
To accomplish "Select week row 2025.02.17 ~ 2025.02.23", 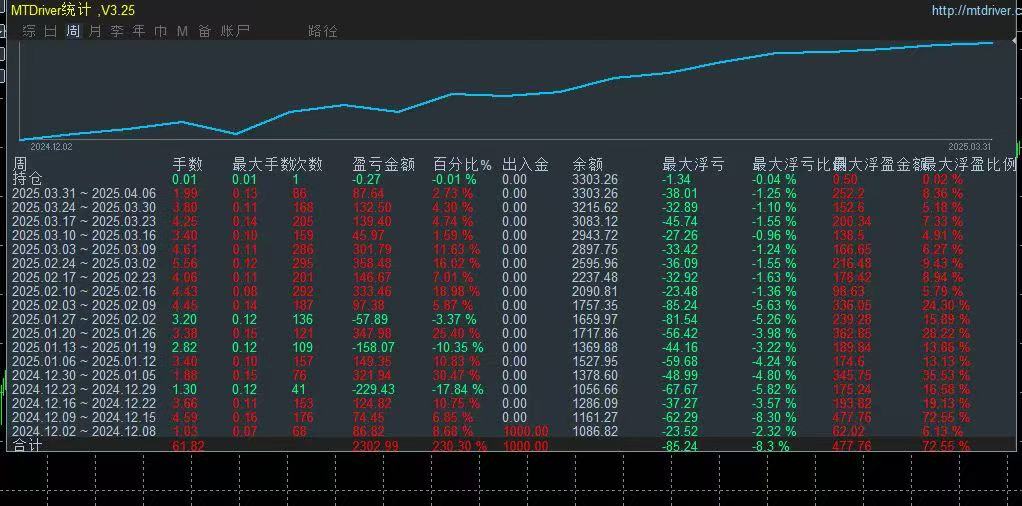I will (x=85, y=277).
